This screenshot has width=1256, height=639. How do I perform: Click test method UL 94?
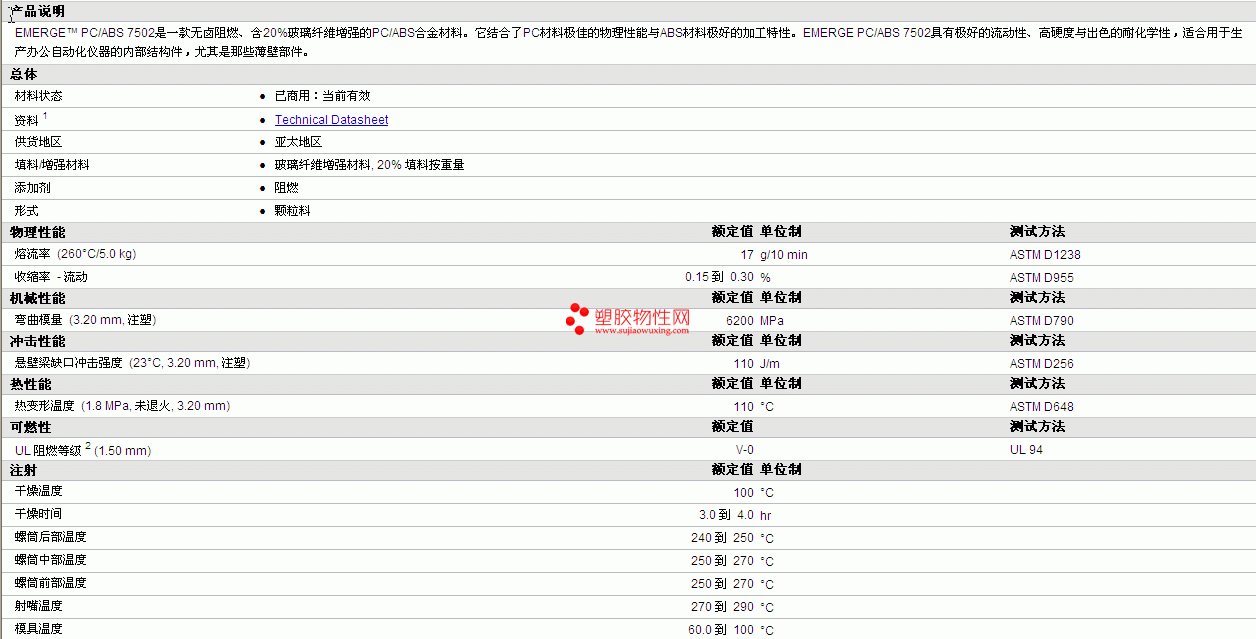(1026, 450)
